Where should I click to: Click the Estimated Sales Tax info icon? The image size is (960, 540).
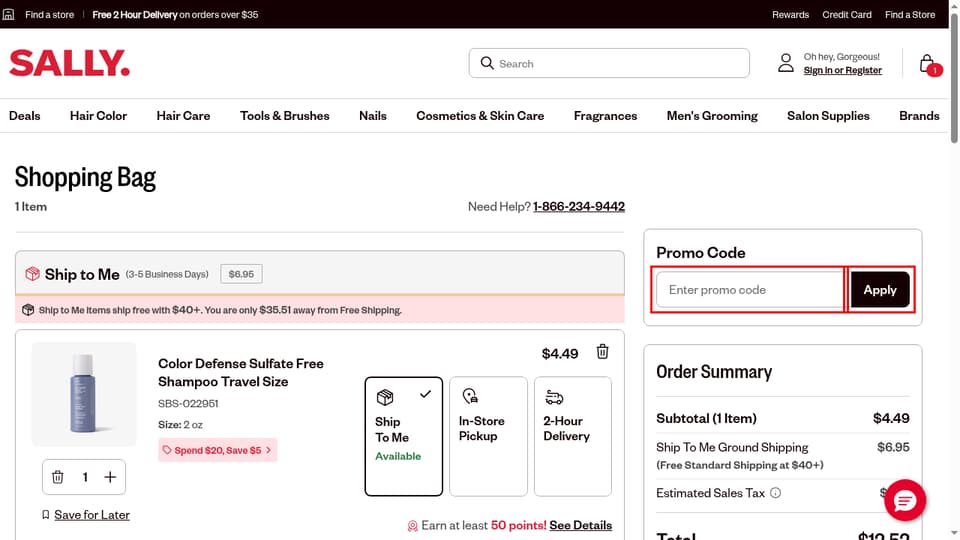(775, 493)
